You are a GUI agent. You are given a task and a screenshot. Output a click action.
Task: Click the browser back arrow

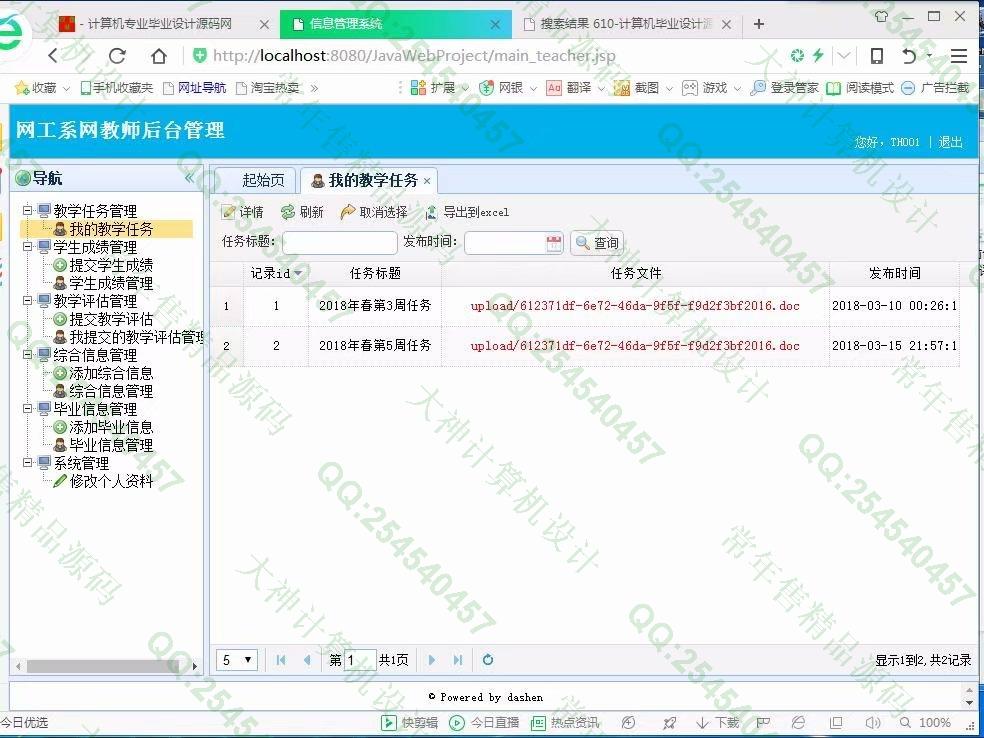coord(53,56)
